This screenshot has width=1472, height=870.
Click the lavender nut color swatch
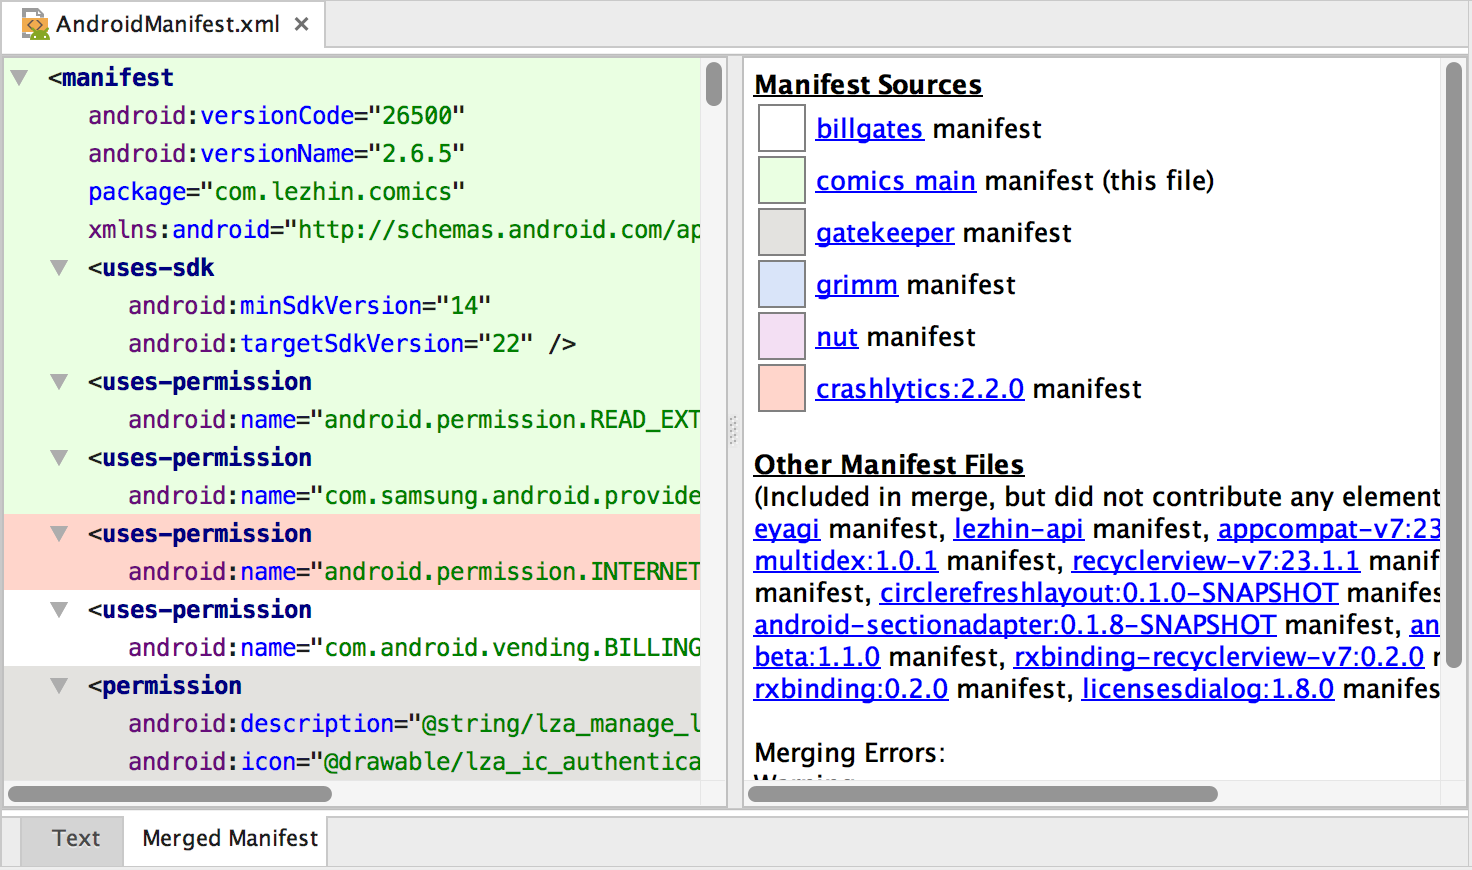pos(782,336)
